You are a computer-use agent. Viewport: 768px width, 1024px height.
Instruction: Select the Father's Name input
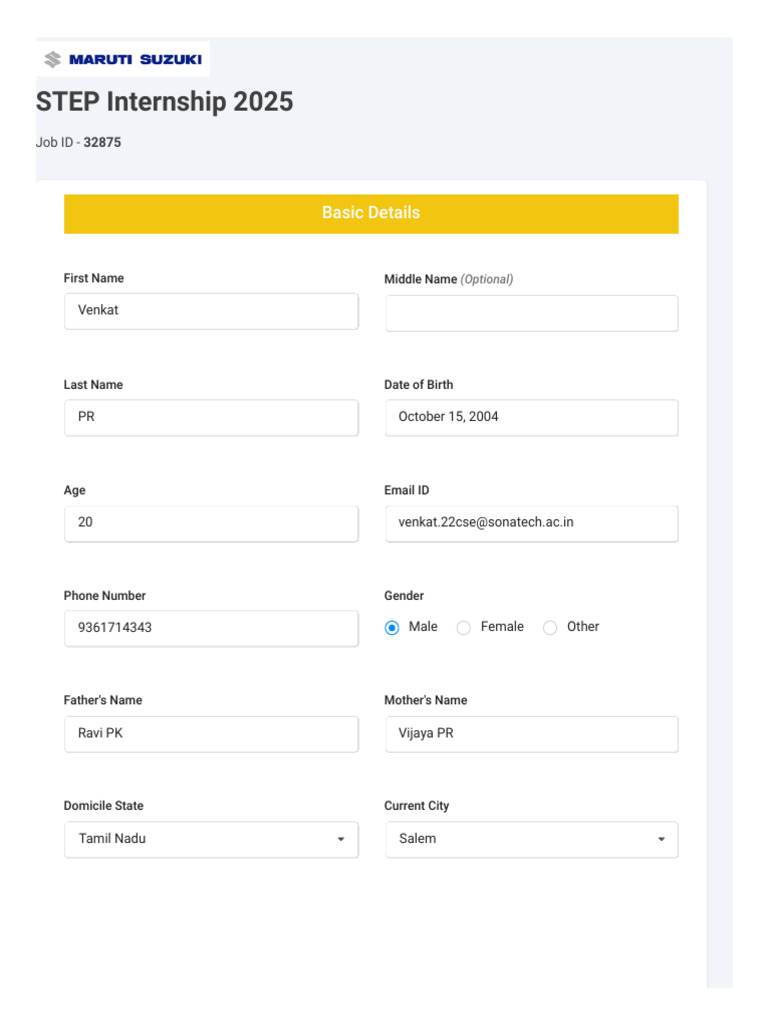pyautogui.click(x=211, y=734)
